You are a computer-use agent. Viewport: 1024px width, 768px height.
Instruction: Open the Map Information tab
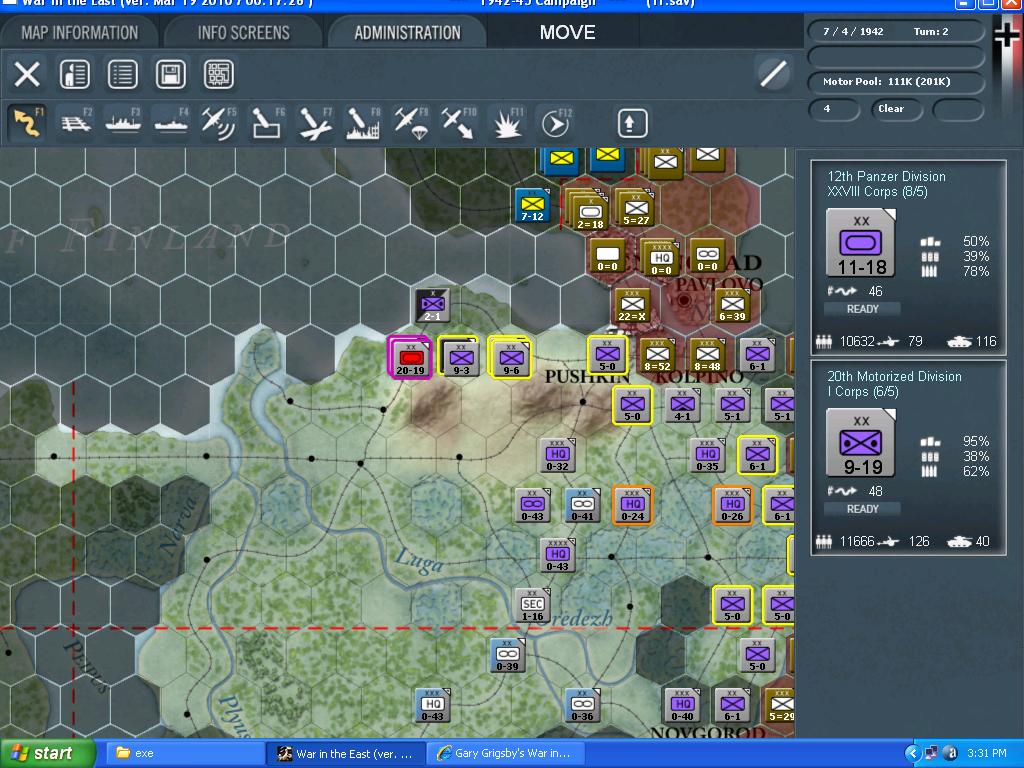click(79, 32)
